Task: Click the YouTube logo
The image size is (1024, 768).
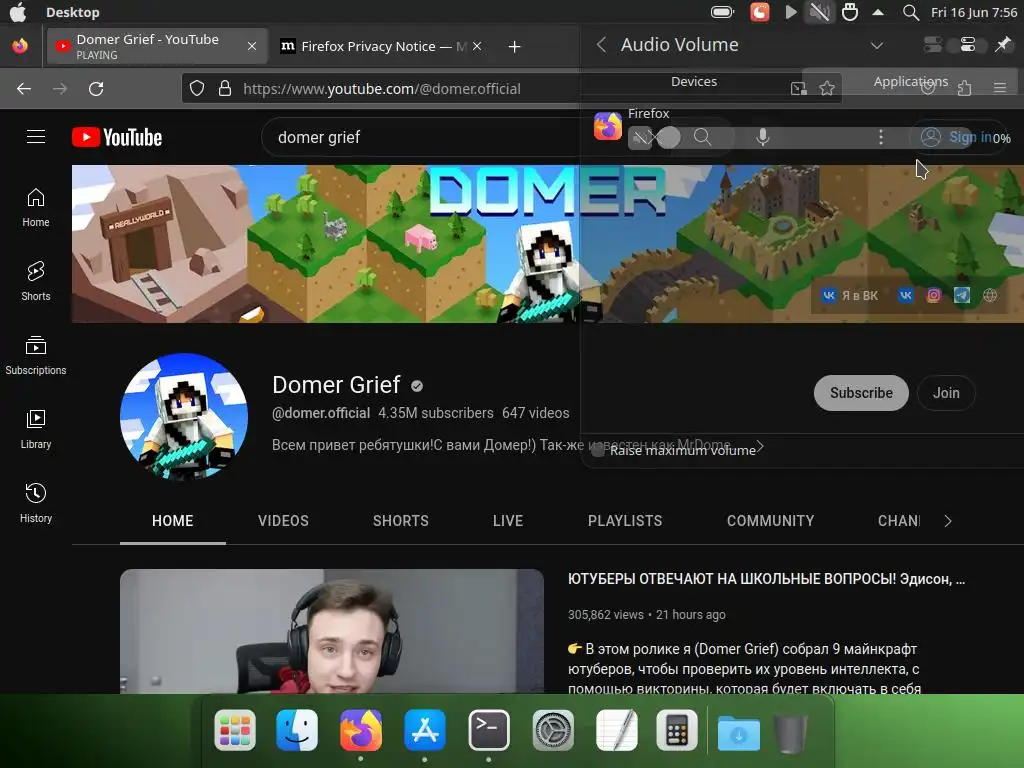Action: 117,137
